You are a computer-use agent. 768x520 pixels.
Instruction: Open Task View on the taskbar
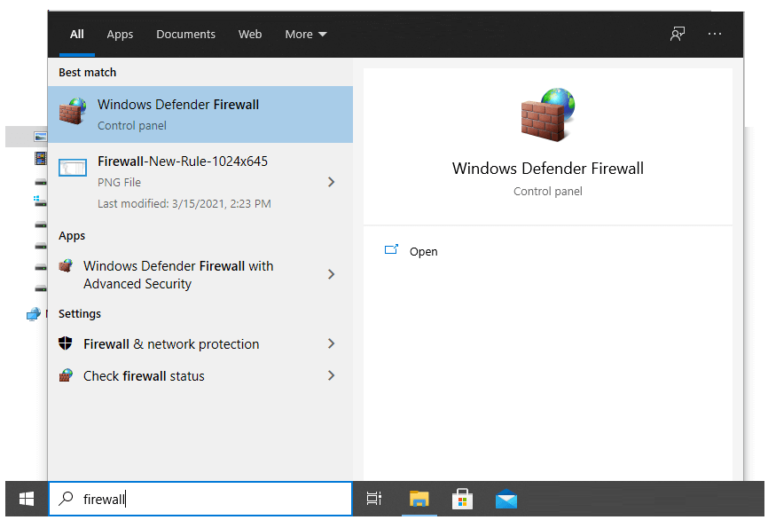tap(374, 499)
